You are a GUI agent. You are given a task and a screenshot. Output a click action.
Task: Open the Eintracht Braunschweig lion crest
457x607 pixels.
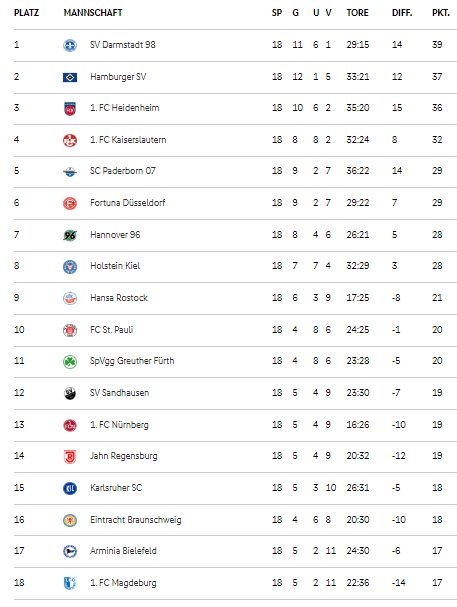click(x=70, y=520)
